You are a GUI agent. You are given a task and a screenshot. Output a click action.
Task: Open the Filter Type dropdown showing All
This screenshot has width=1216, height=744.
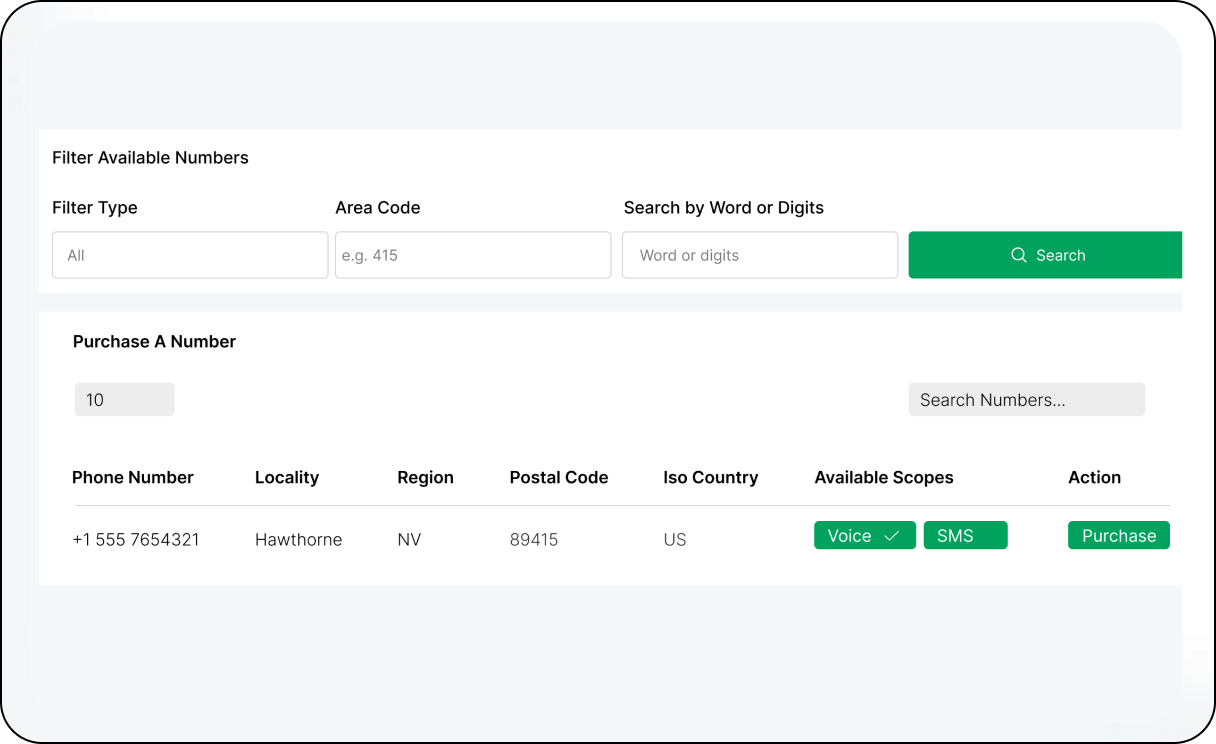coord(190,255)
